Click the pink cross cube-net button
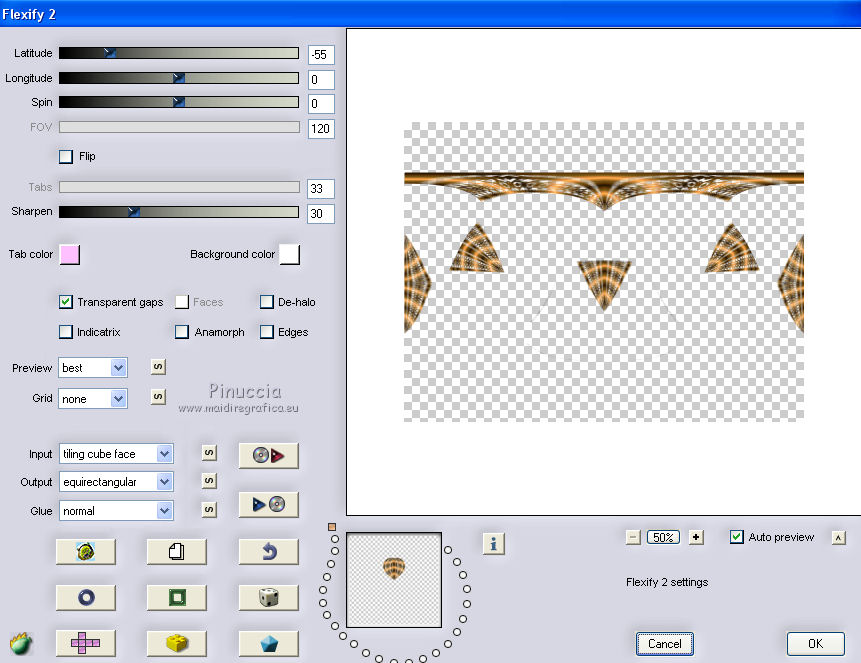The width and height of the screenshot is (861, 663). click(x=86, y=643)
